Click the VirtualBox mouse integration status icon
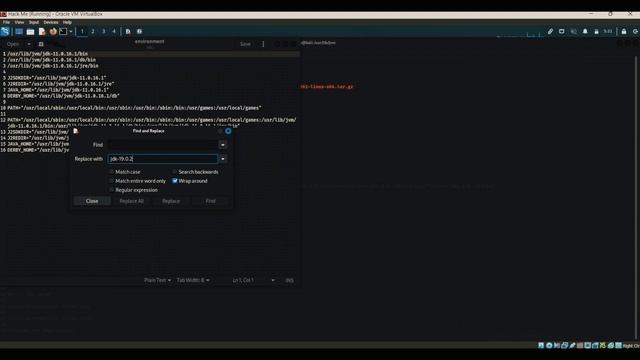 (611, 345)
